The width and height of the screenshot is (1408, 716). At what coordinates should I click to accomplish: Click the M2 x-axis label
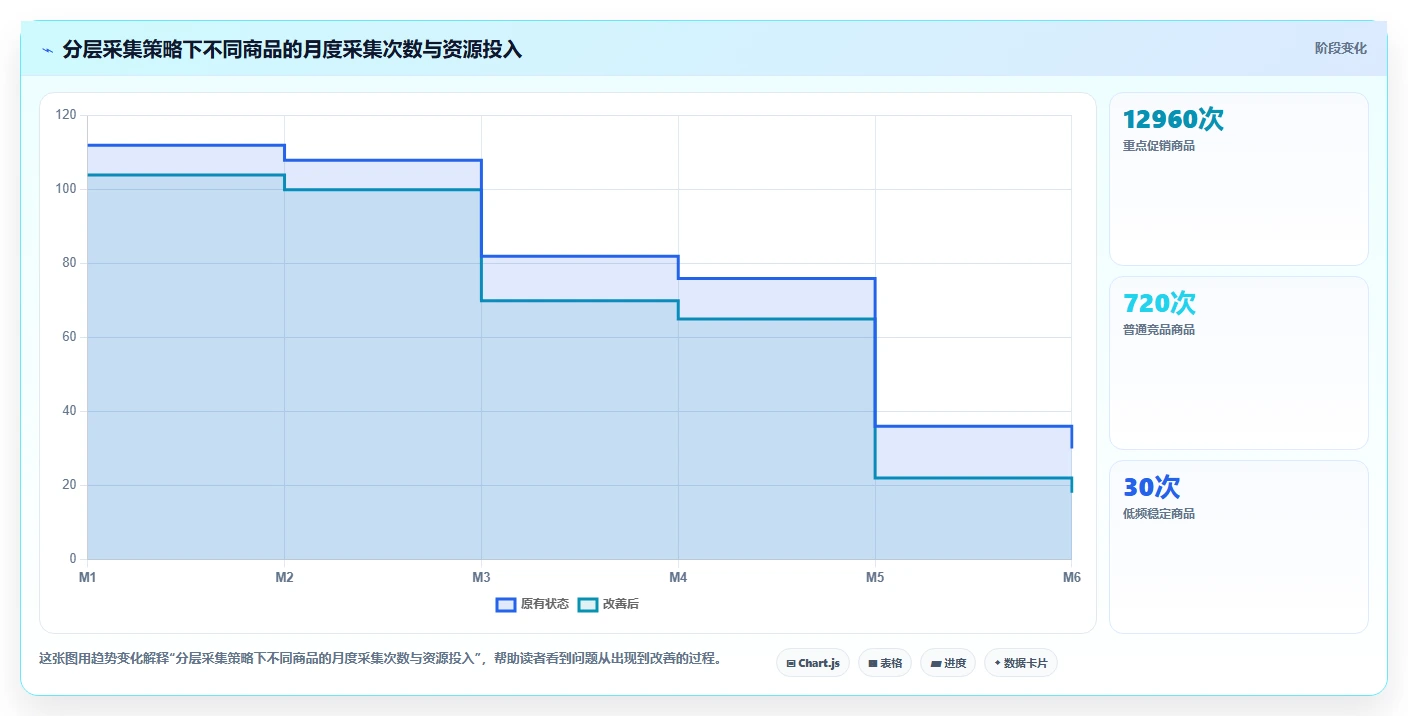[284, 577]
